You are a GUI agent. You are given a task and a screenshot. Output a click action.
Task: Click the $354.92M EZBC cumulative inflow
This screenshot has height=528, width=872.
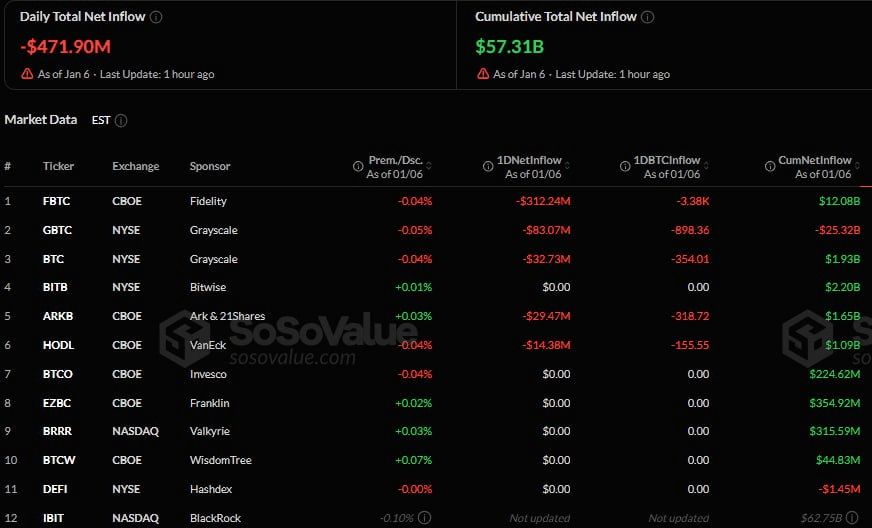point(835,403)
